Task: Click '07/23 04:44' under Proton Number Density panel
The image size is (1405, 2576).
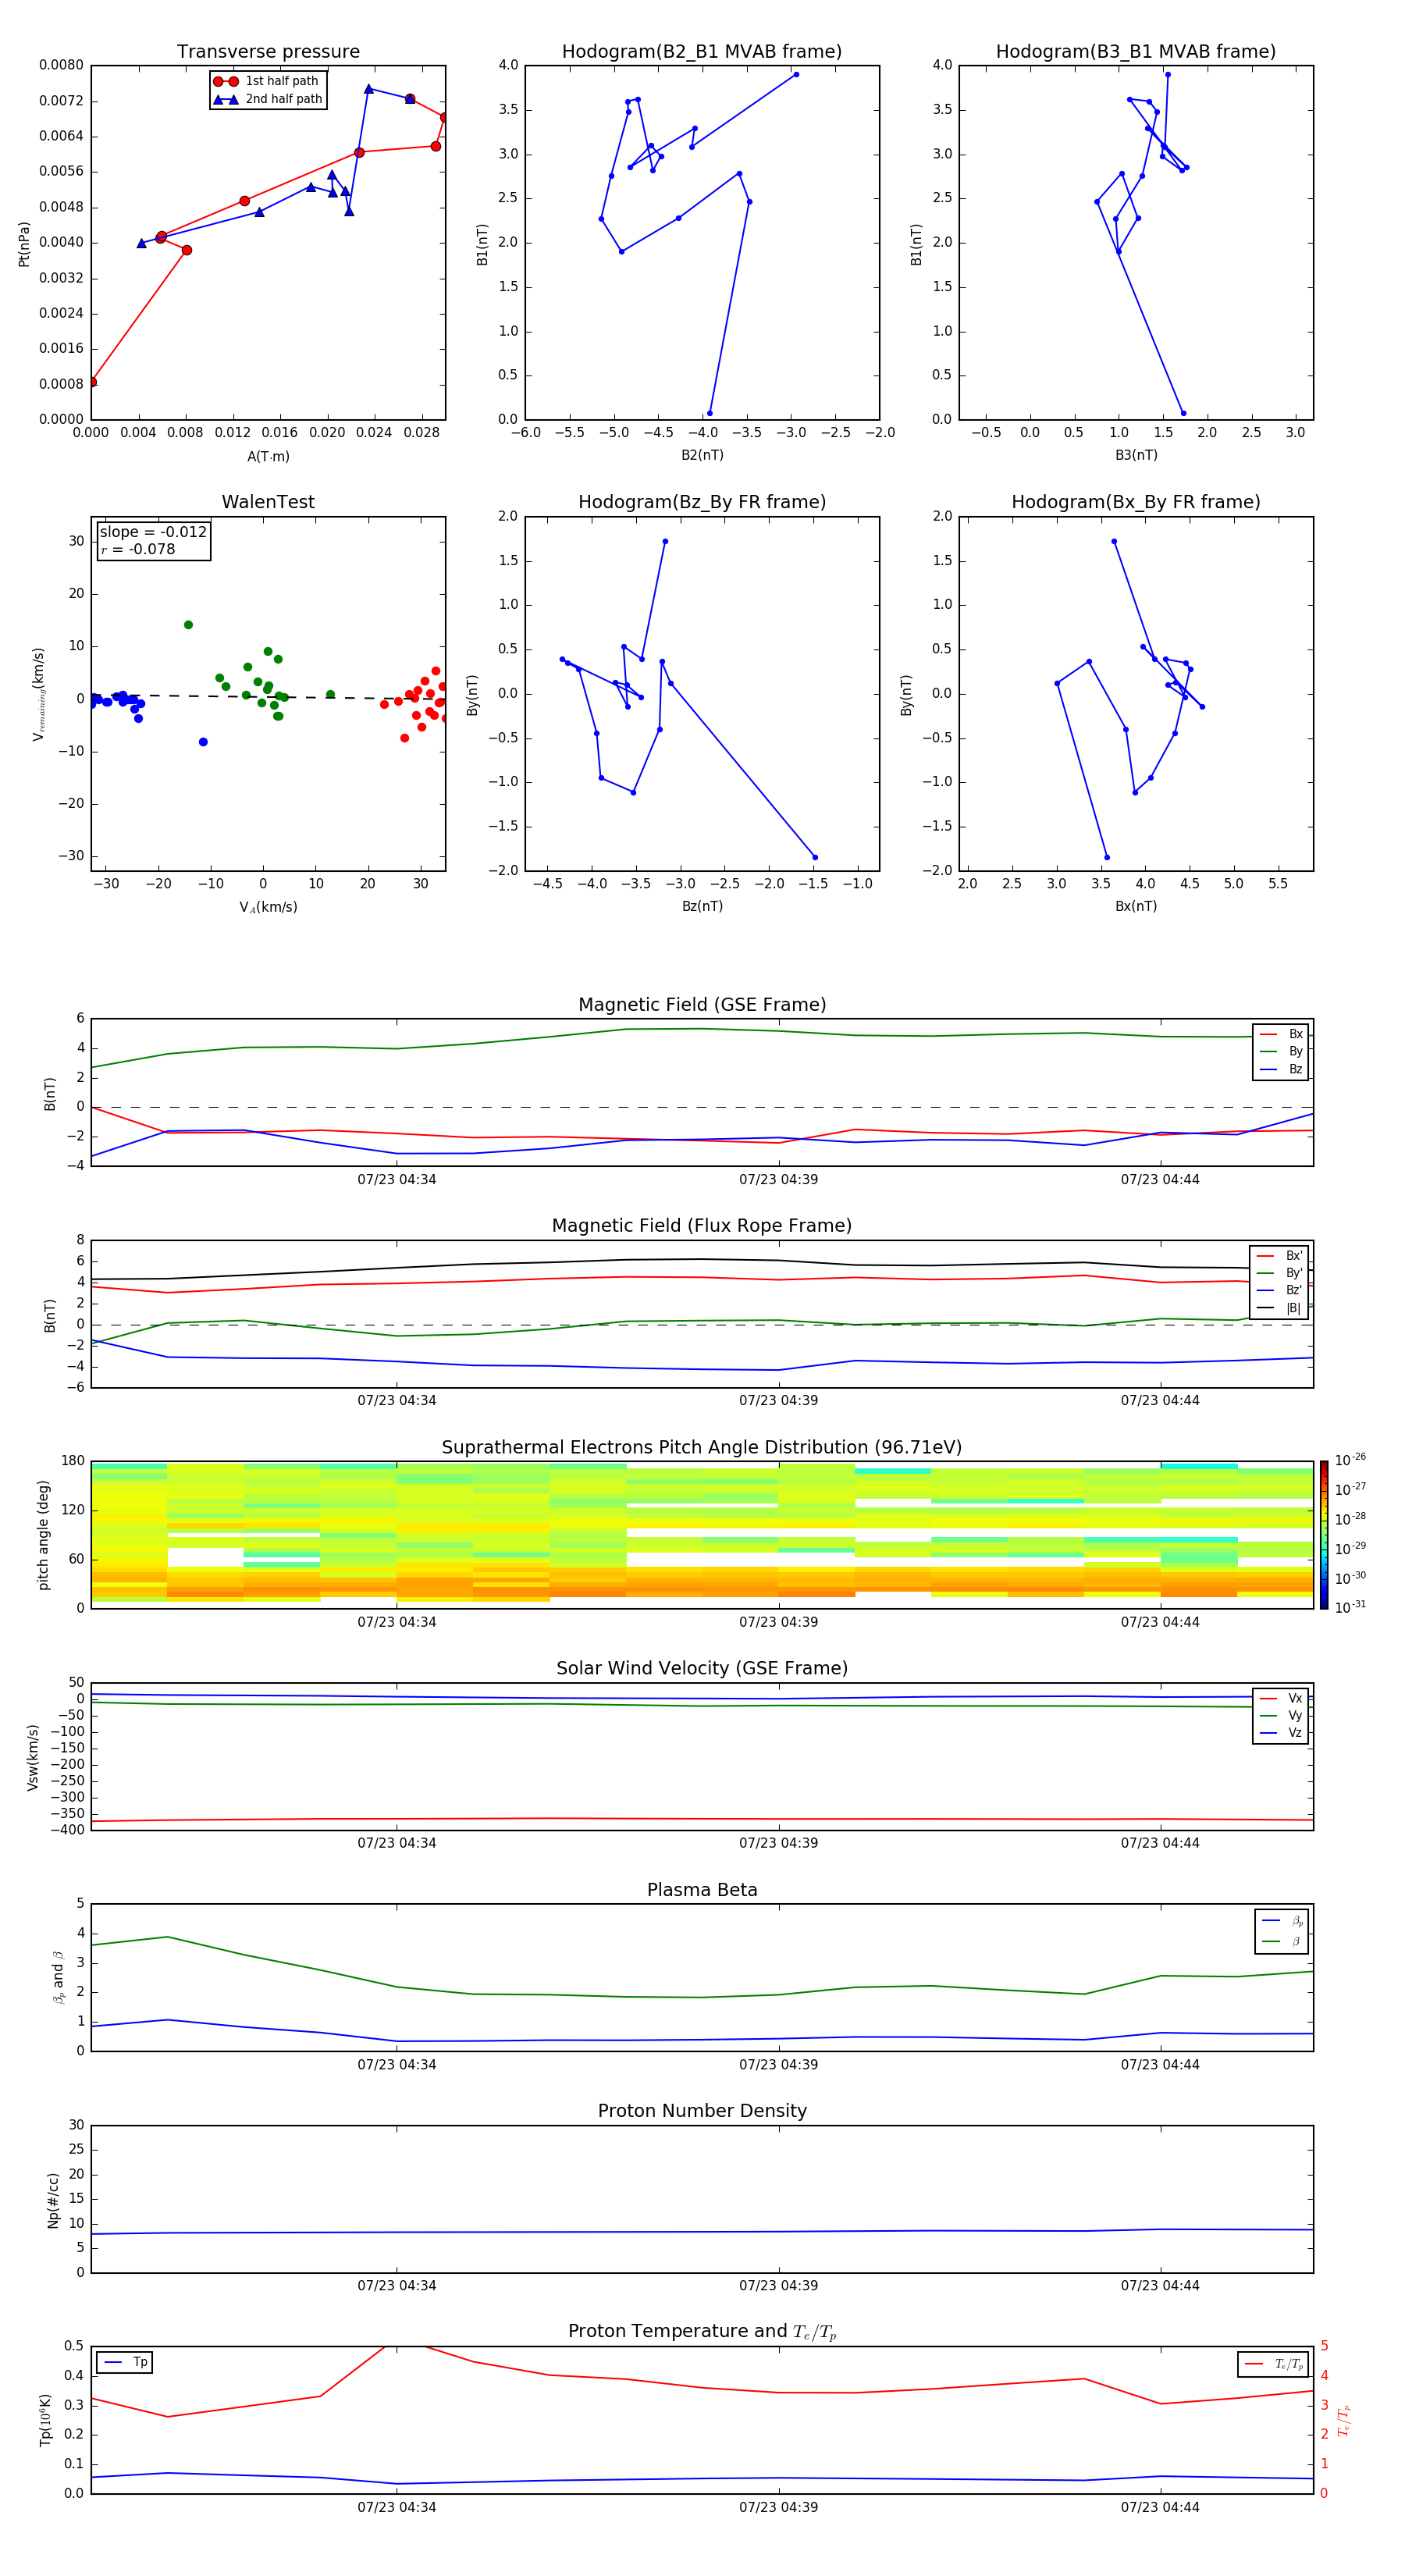Action: 1160,2286
